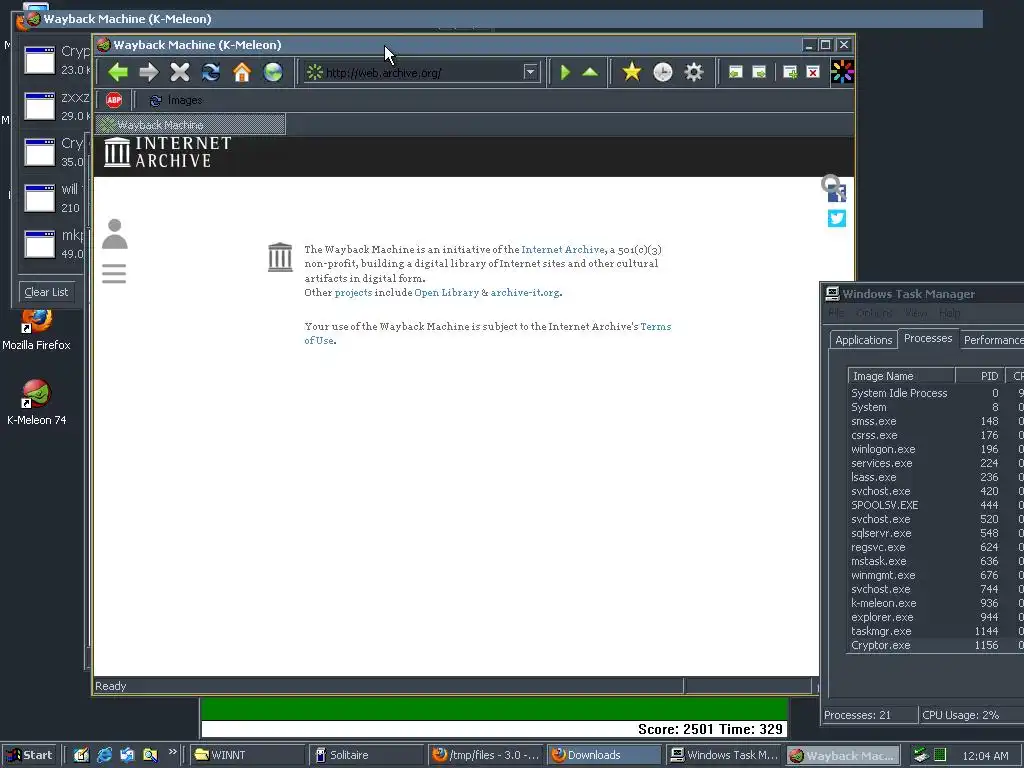The width and height of the screenshot is (1024, 768).
Task: Click the green Go play arrow
Action: pyautogui.click(x=566, y=72)
